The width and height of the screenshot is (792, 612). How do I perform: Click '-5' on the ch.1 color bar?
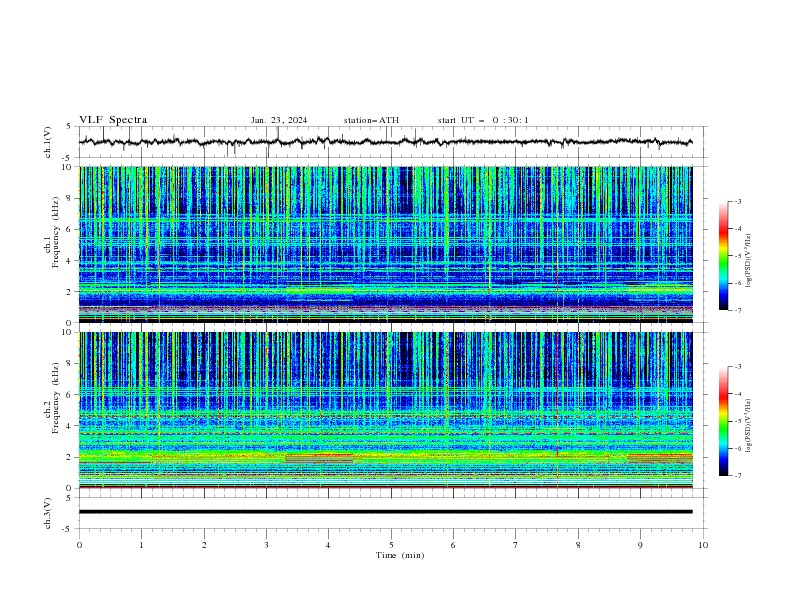coord(737,256)
